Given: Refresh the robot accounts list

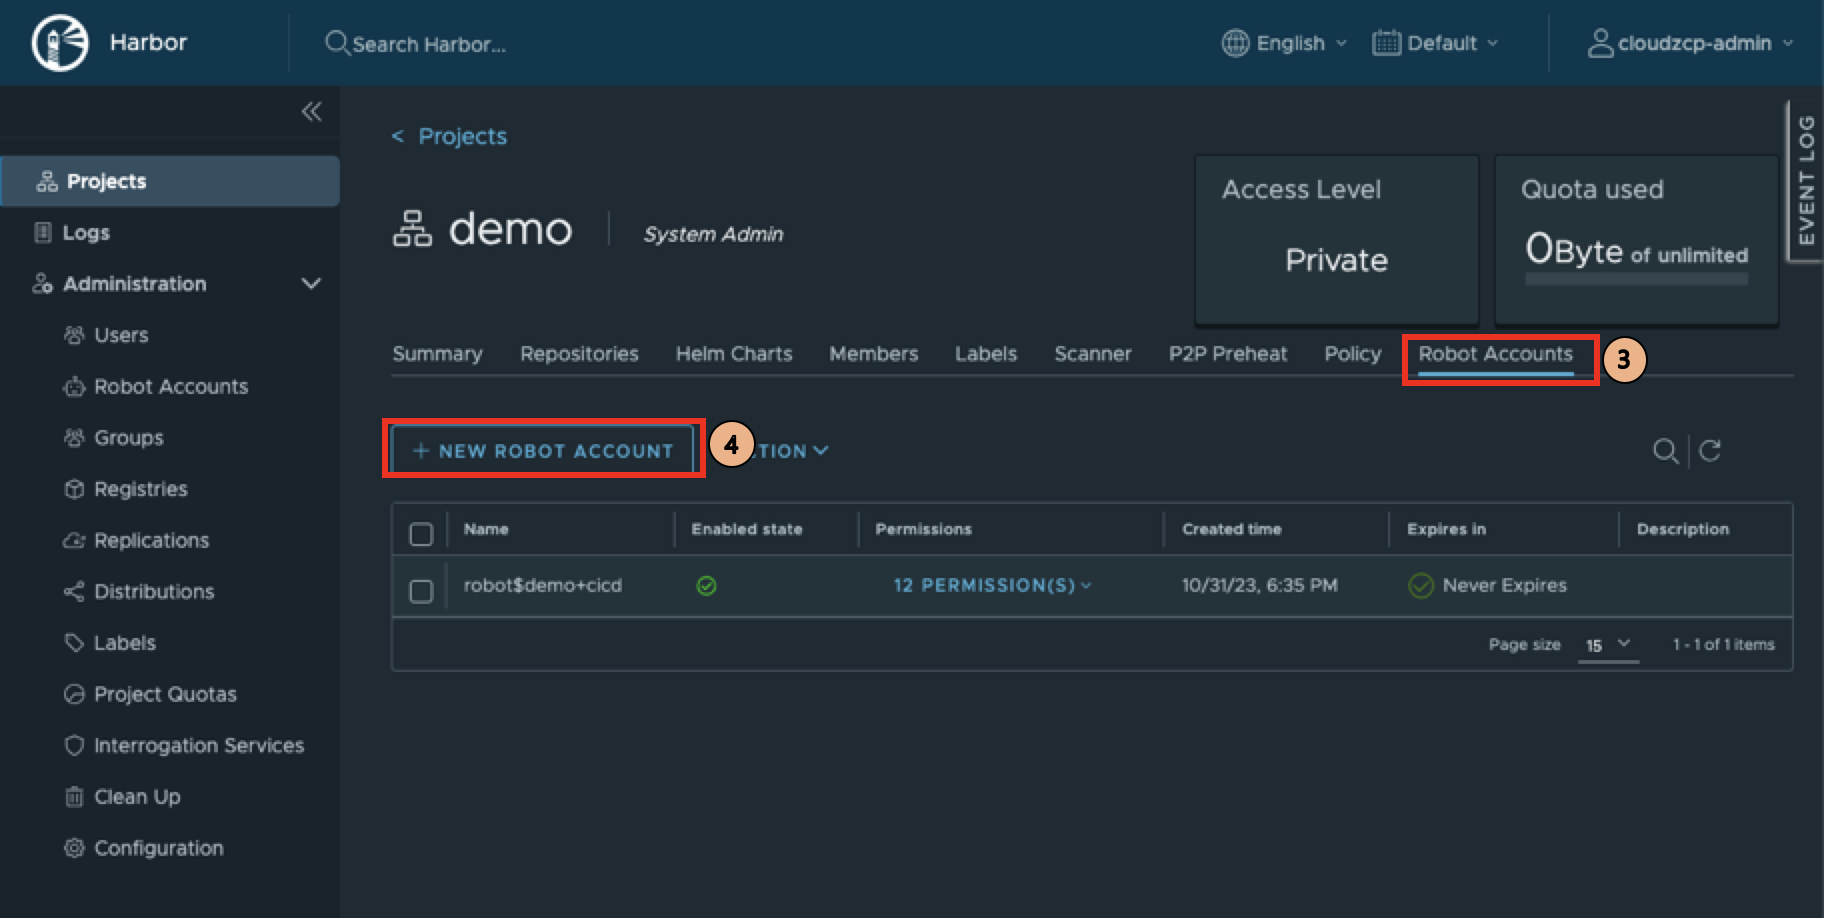Looking at the screenshot, I should point(1710,450).
